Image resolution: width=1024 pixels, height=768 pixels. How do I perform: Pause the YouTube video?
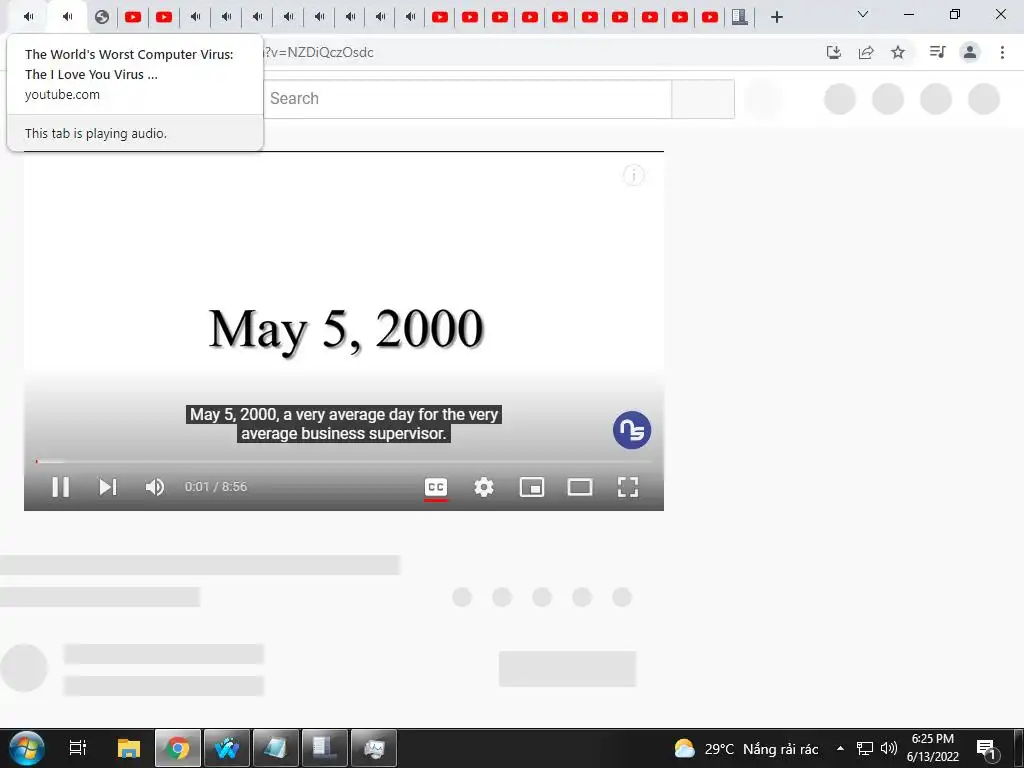pyautogui.click(x=61, y=487)
